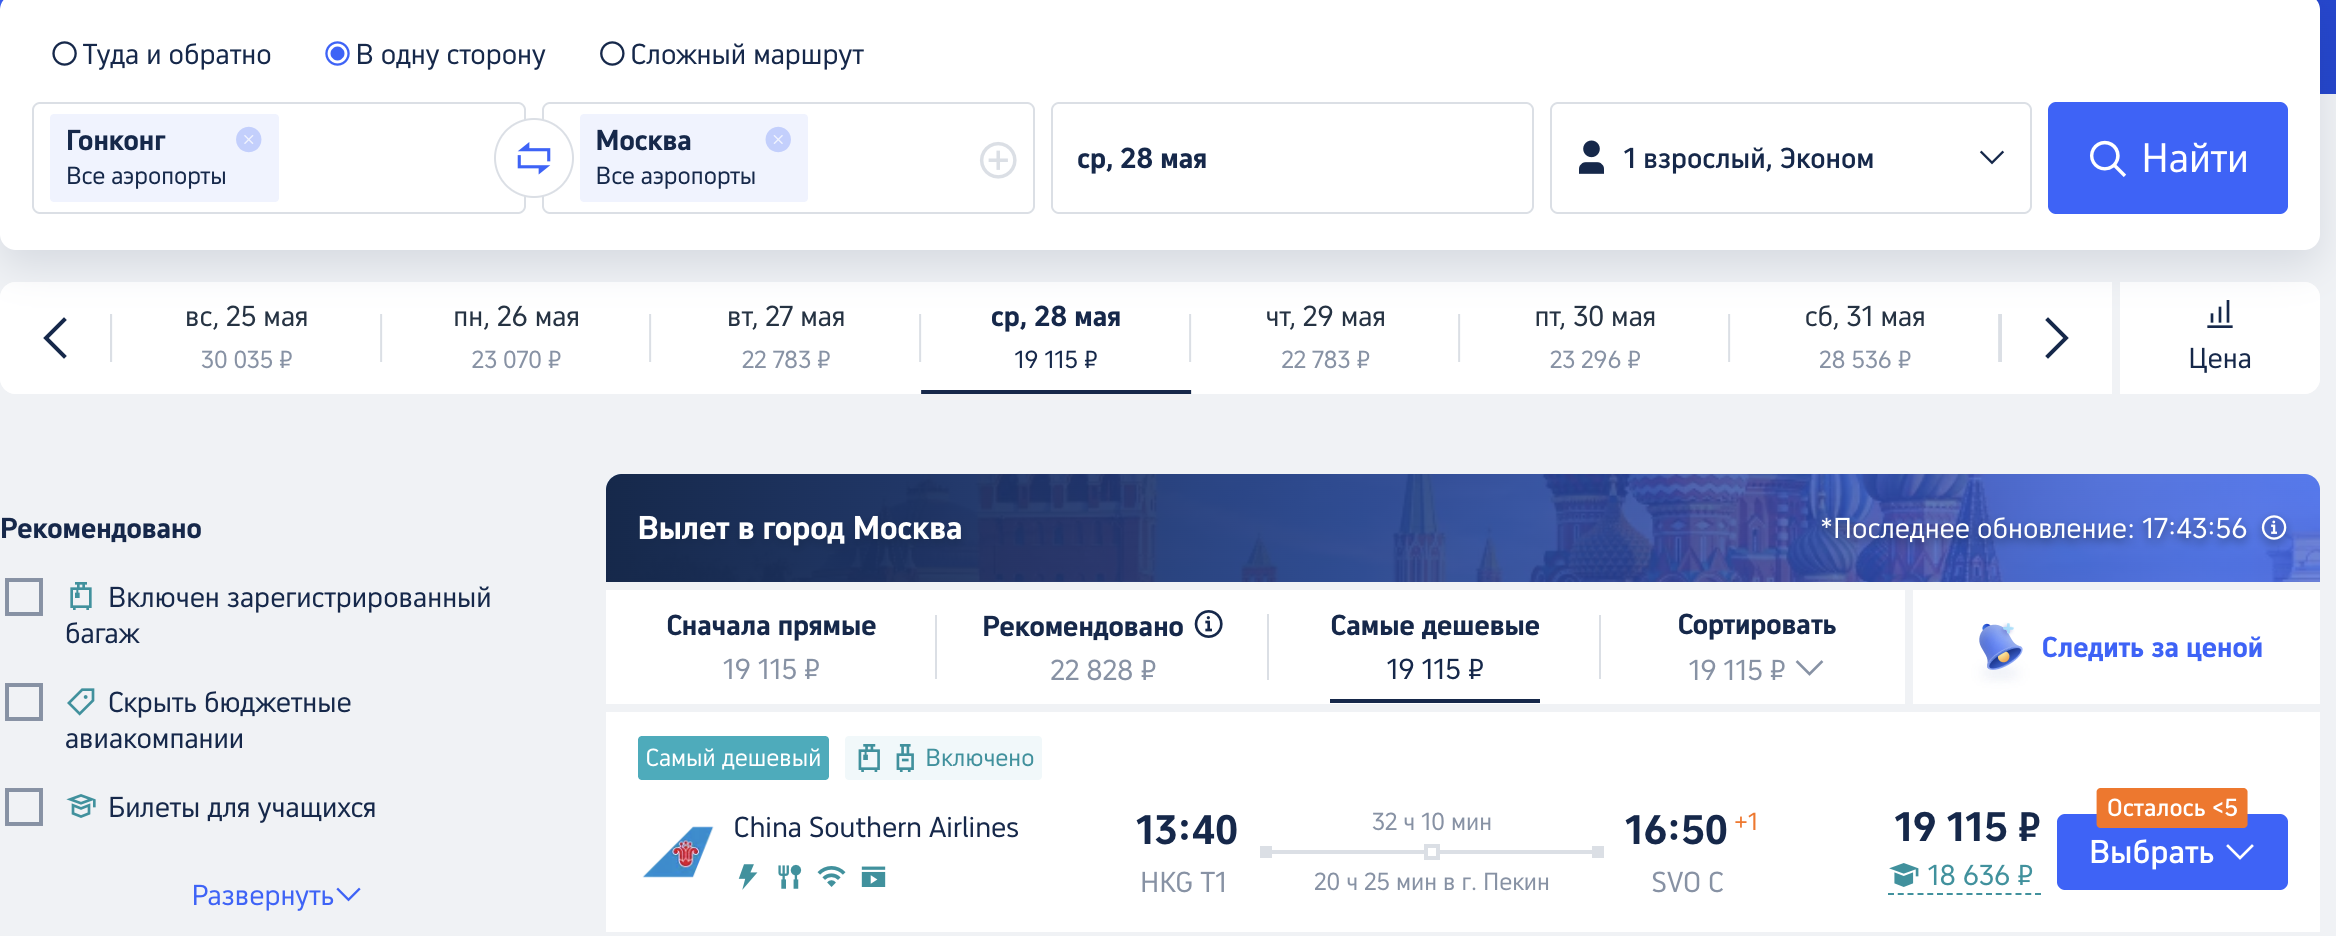Show next dates with right arrow
The image size is (2336, 936).
tap(2056, 338)
